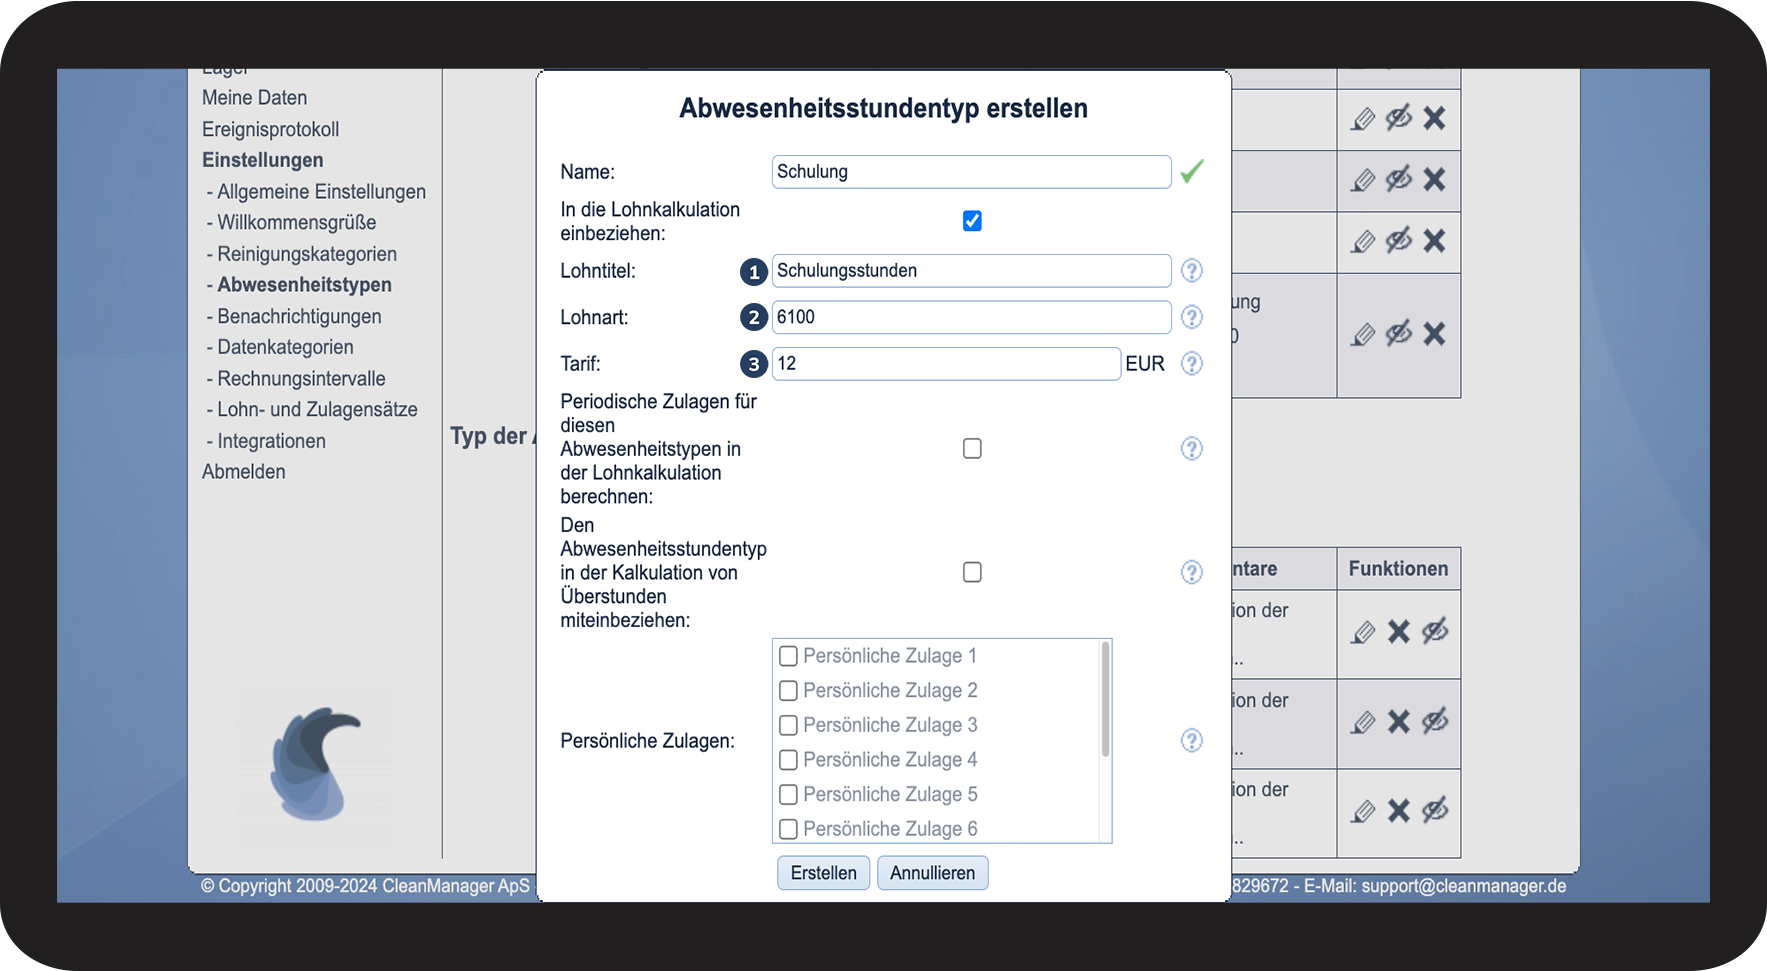Click the help icon beside Lohnart field

1191,317
